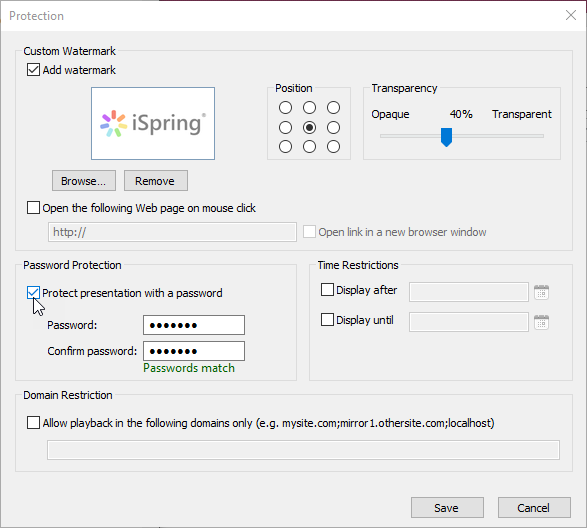The width and height of the screenshot is (587, 528).
Task: Open calendar picker for Display until
Action: point(541,322)
